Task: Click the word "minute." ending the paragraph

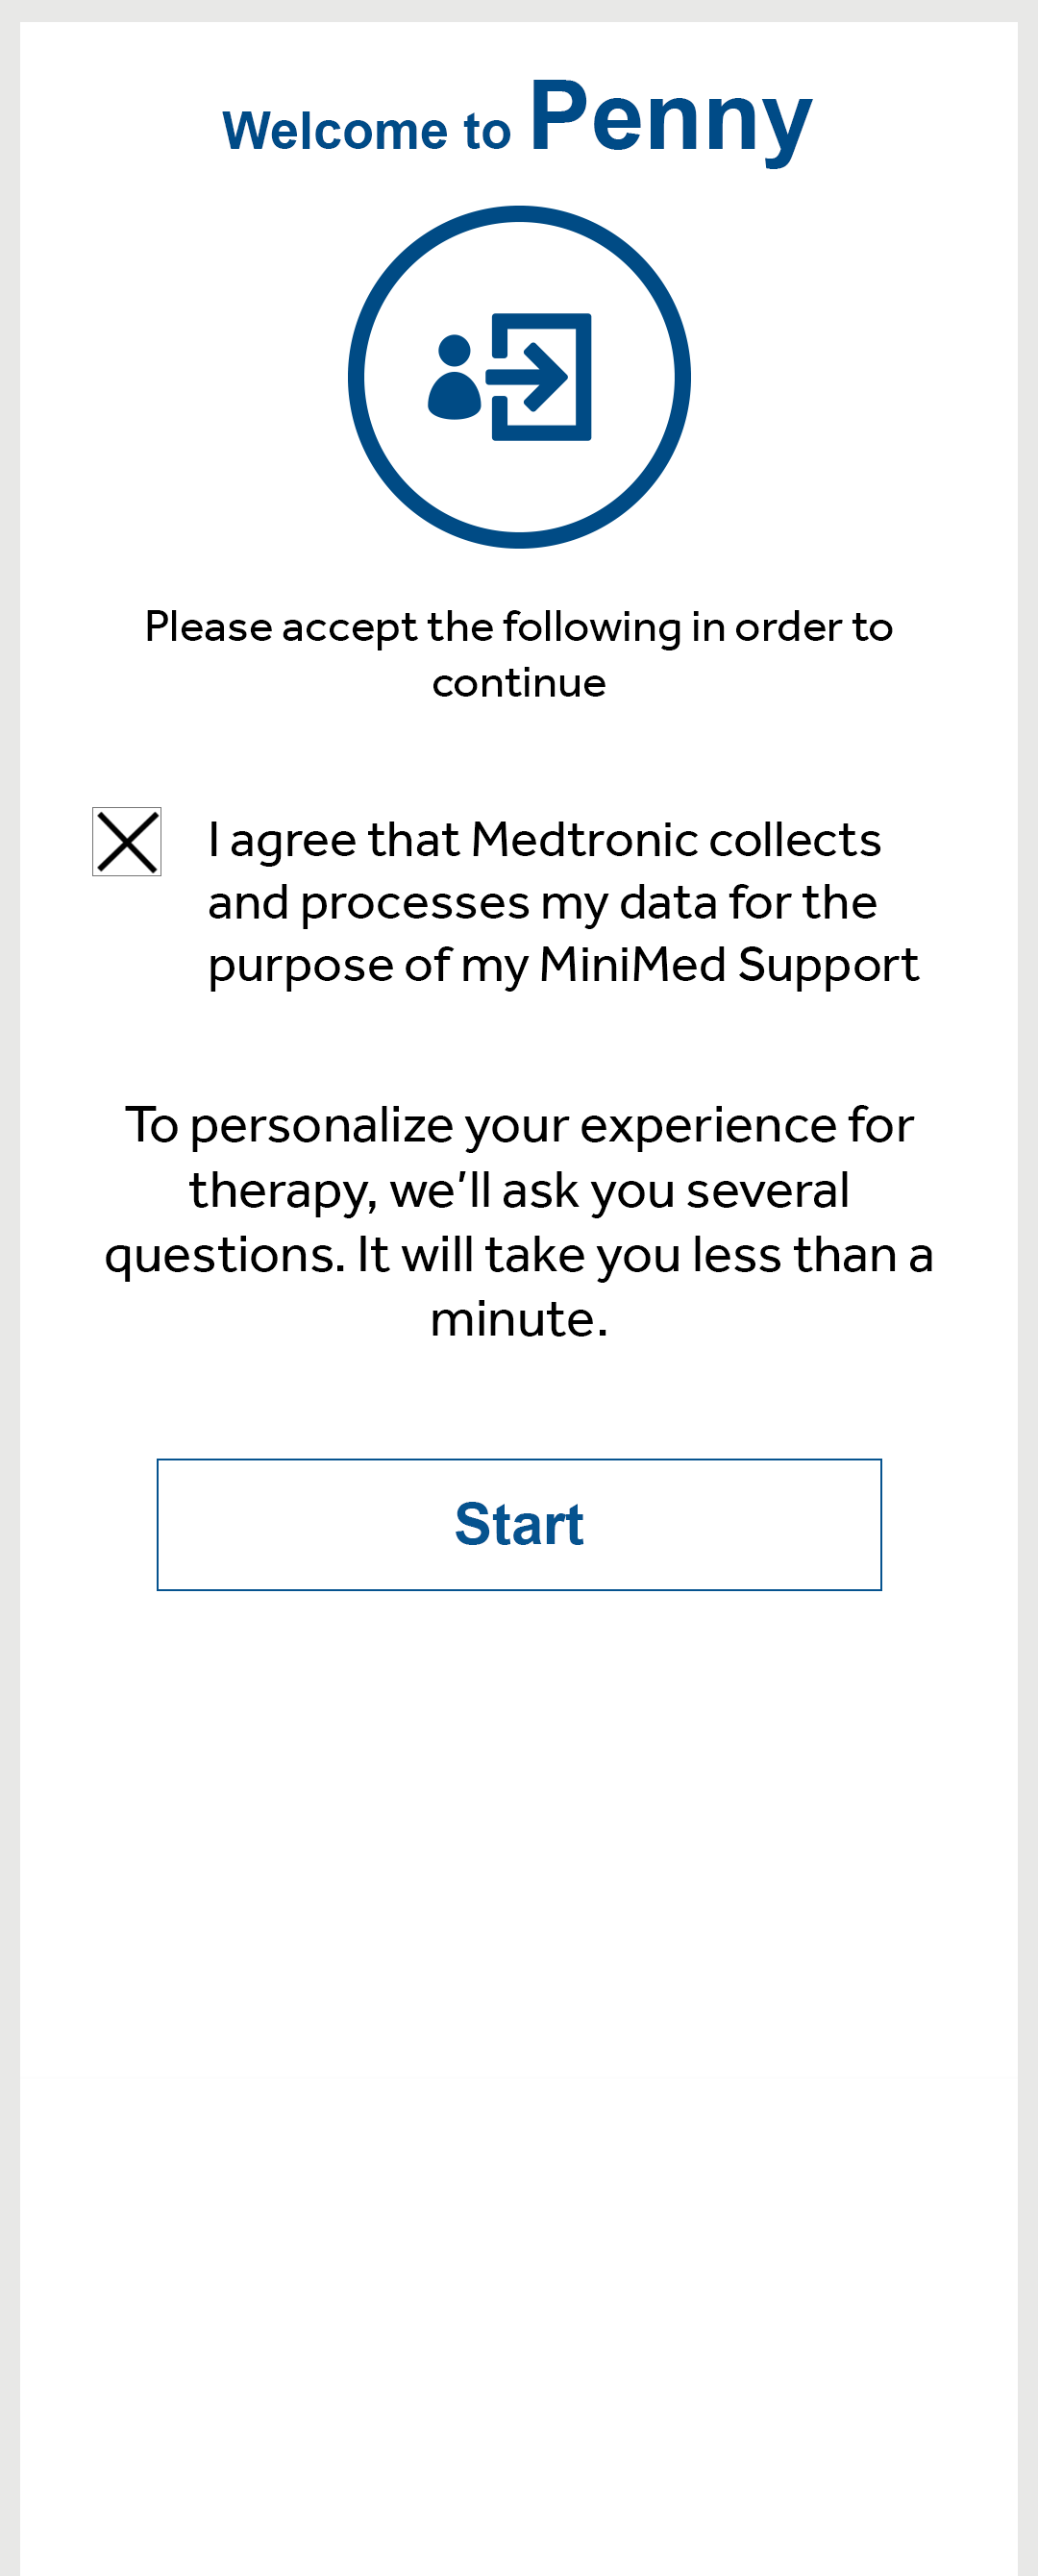Action: tap(518, 1320)
